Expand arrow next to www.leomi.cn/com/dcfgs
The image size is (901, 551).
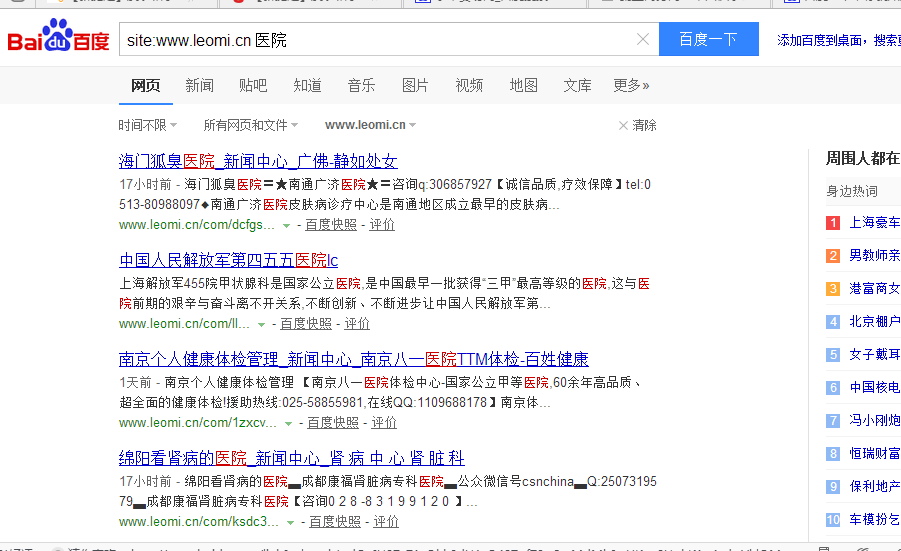pos(286,226)
